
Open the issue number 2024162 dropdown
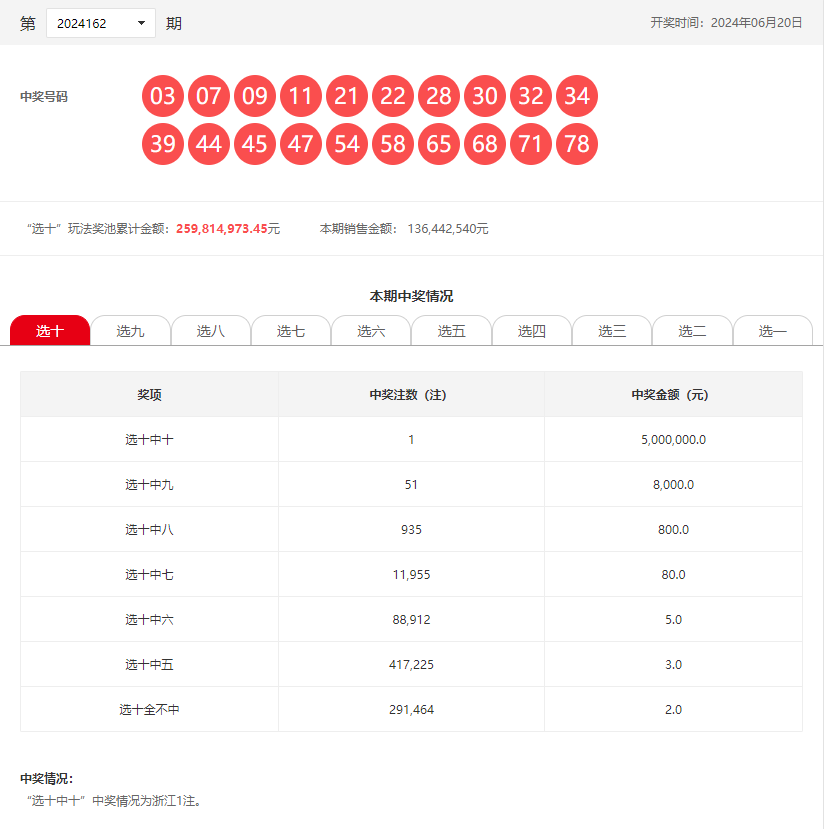pos(101,23)
